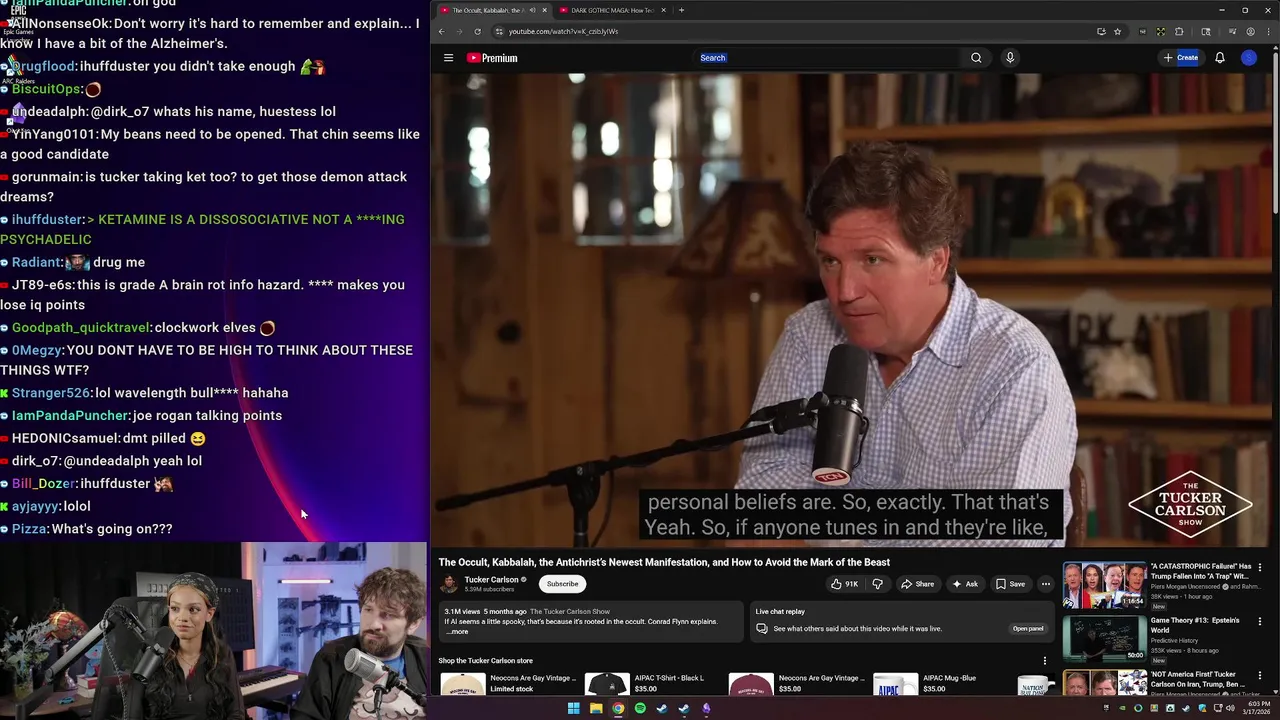Viewport: 1280px width, 720px height.
Task: Switch to 'The Occult, Kabbalah' tab
Action: point(487,10)
